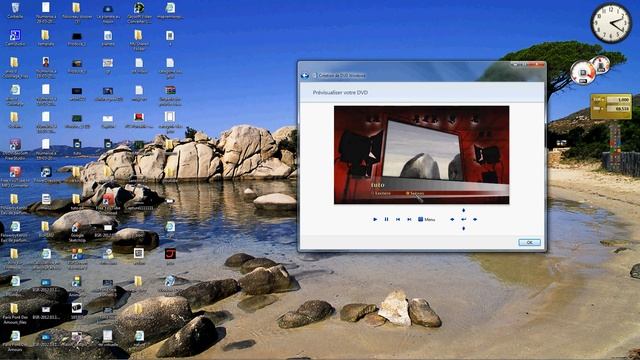Click the Play button in DVD preview
Viewport: 640px width, 360px height.
tap(375, 220)
